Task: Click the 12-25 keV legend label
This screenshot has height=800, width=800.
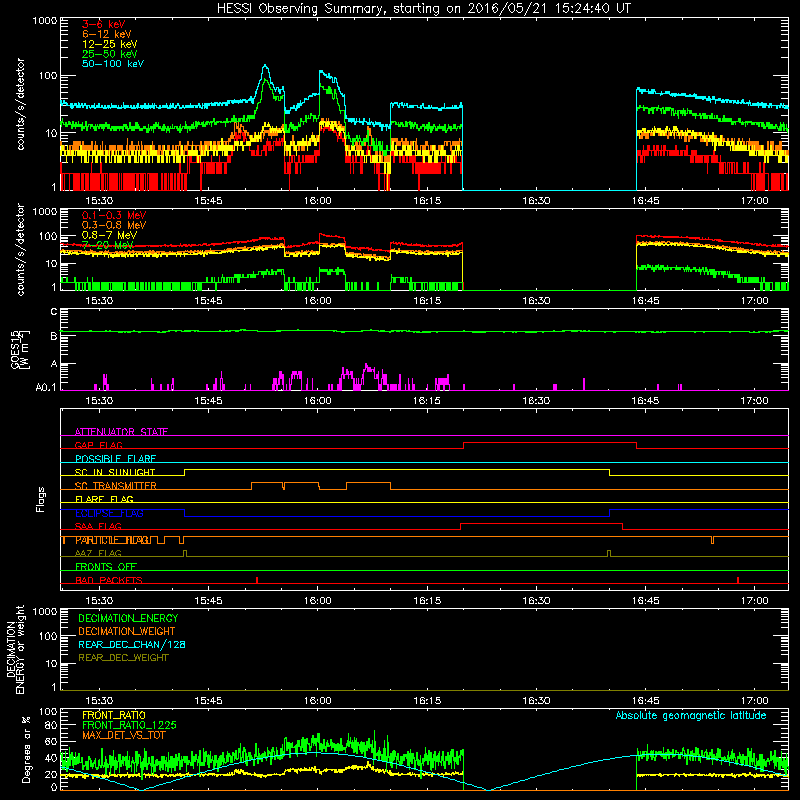Action: click(x=110, y=44)
